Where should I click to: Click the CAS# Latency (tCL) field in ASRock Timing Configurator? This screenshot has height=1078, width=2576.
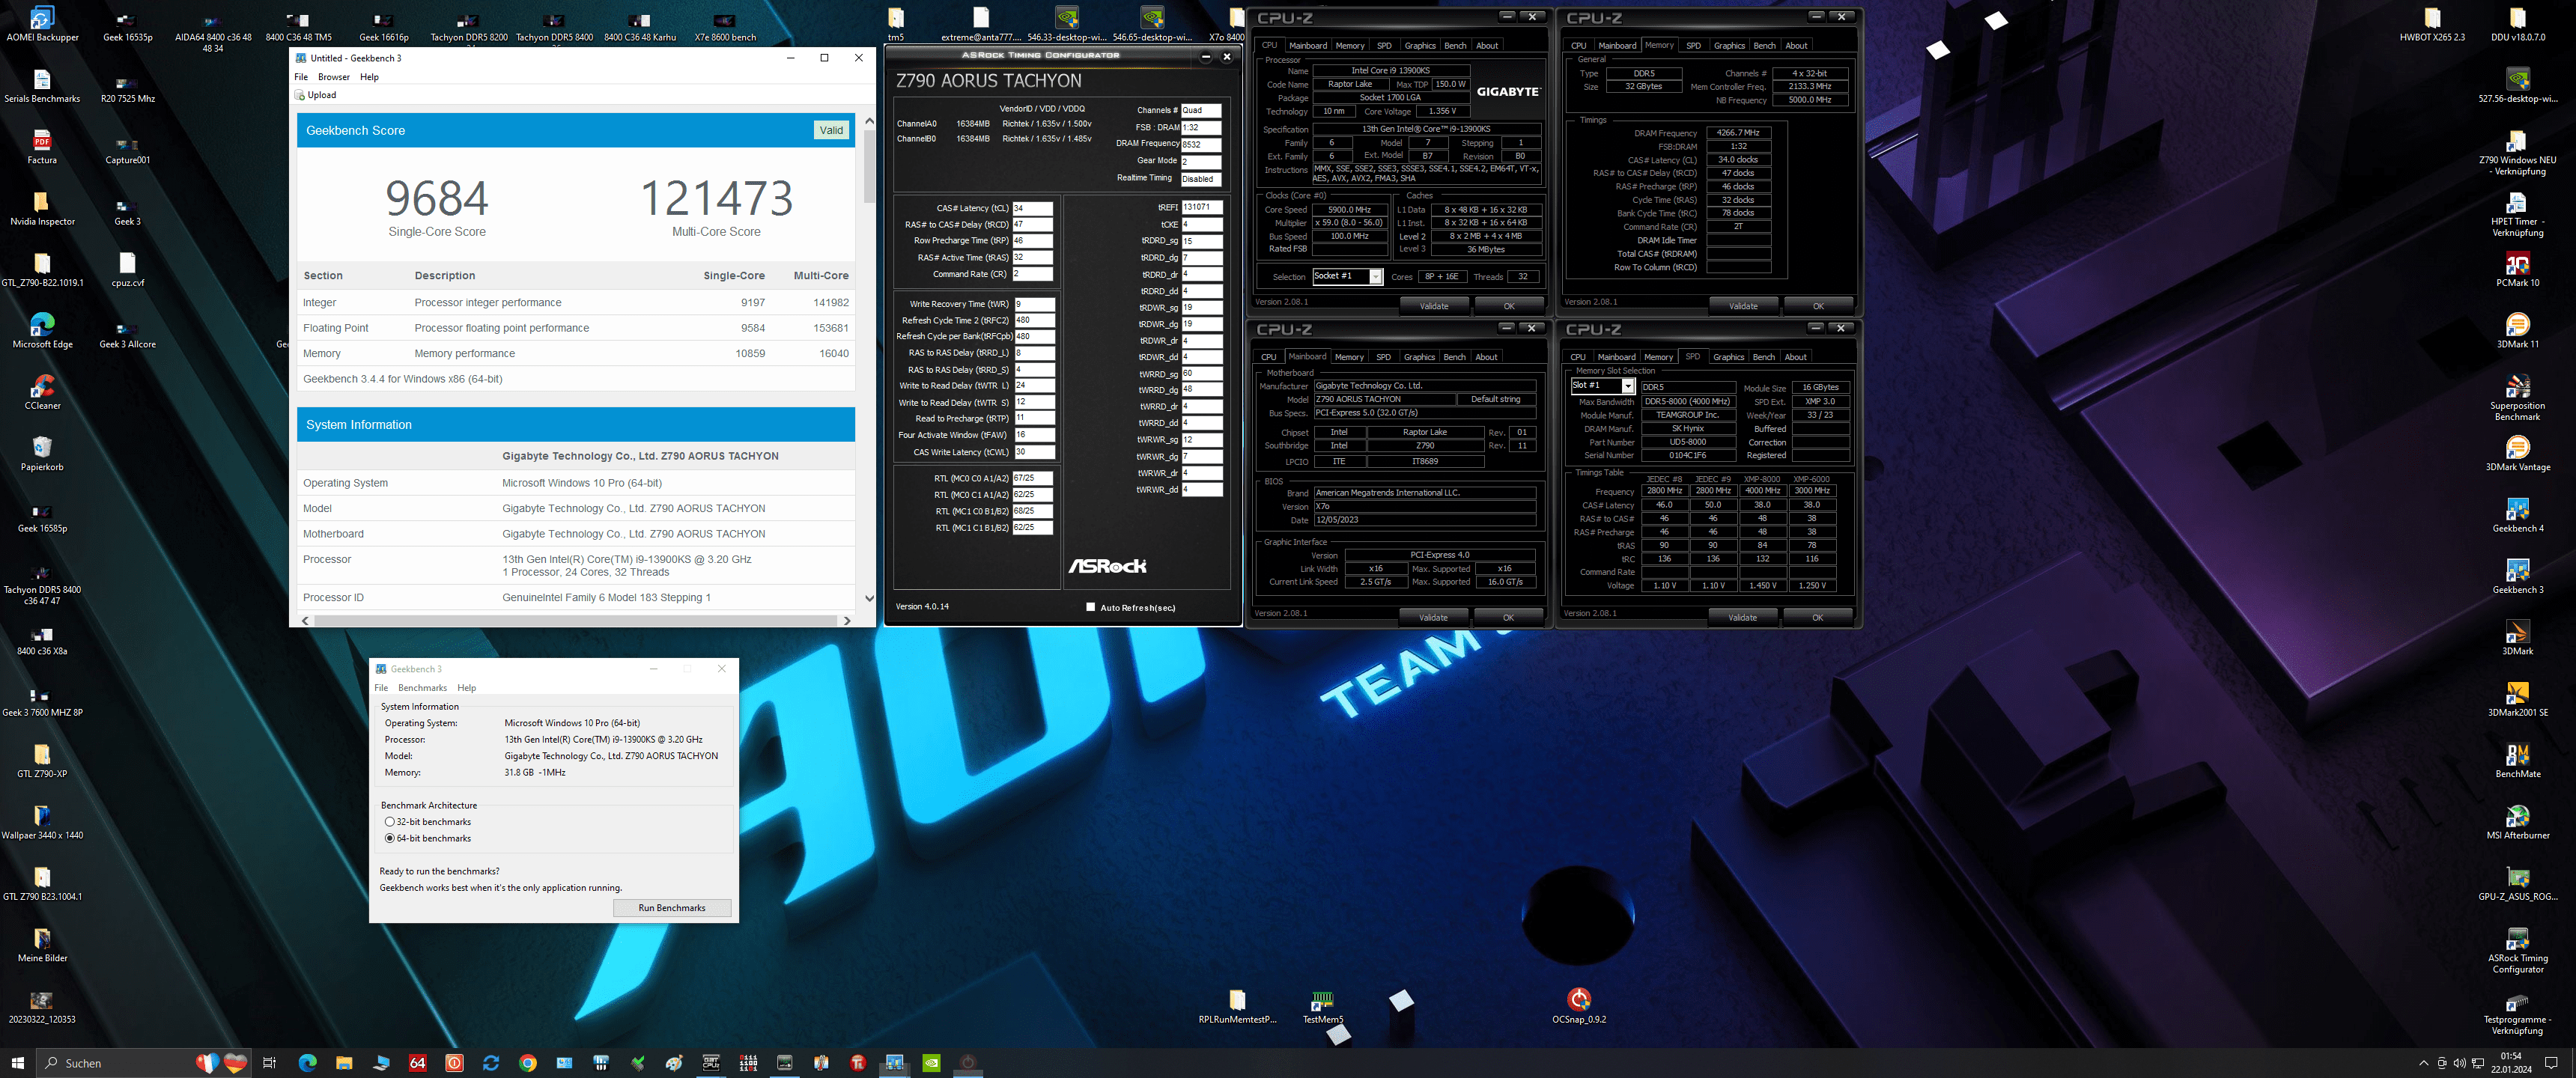pyautogui.click(x=1032, y=208)
